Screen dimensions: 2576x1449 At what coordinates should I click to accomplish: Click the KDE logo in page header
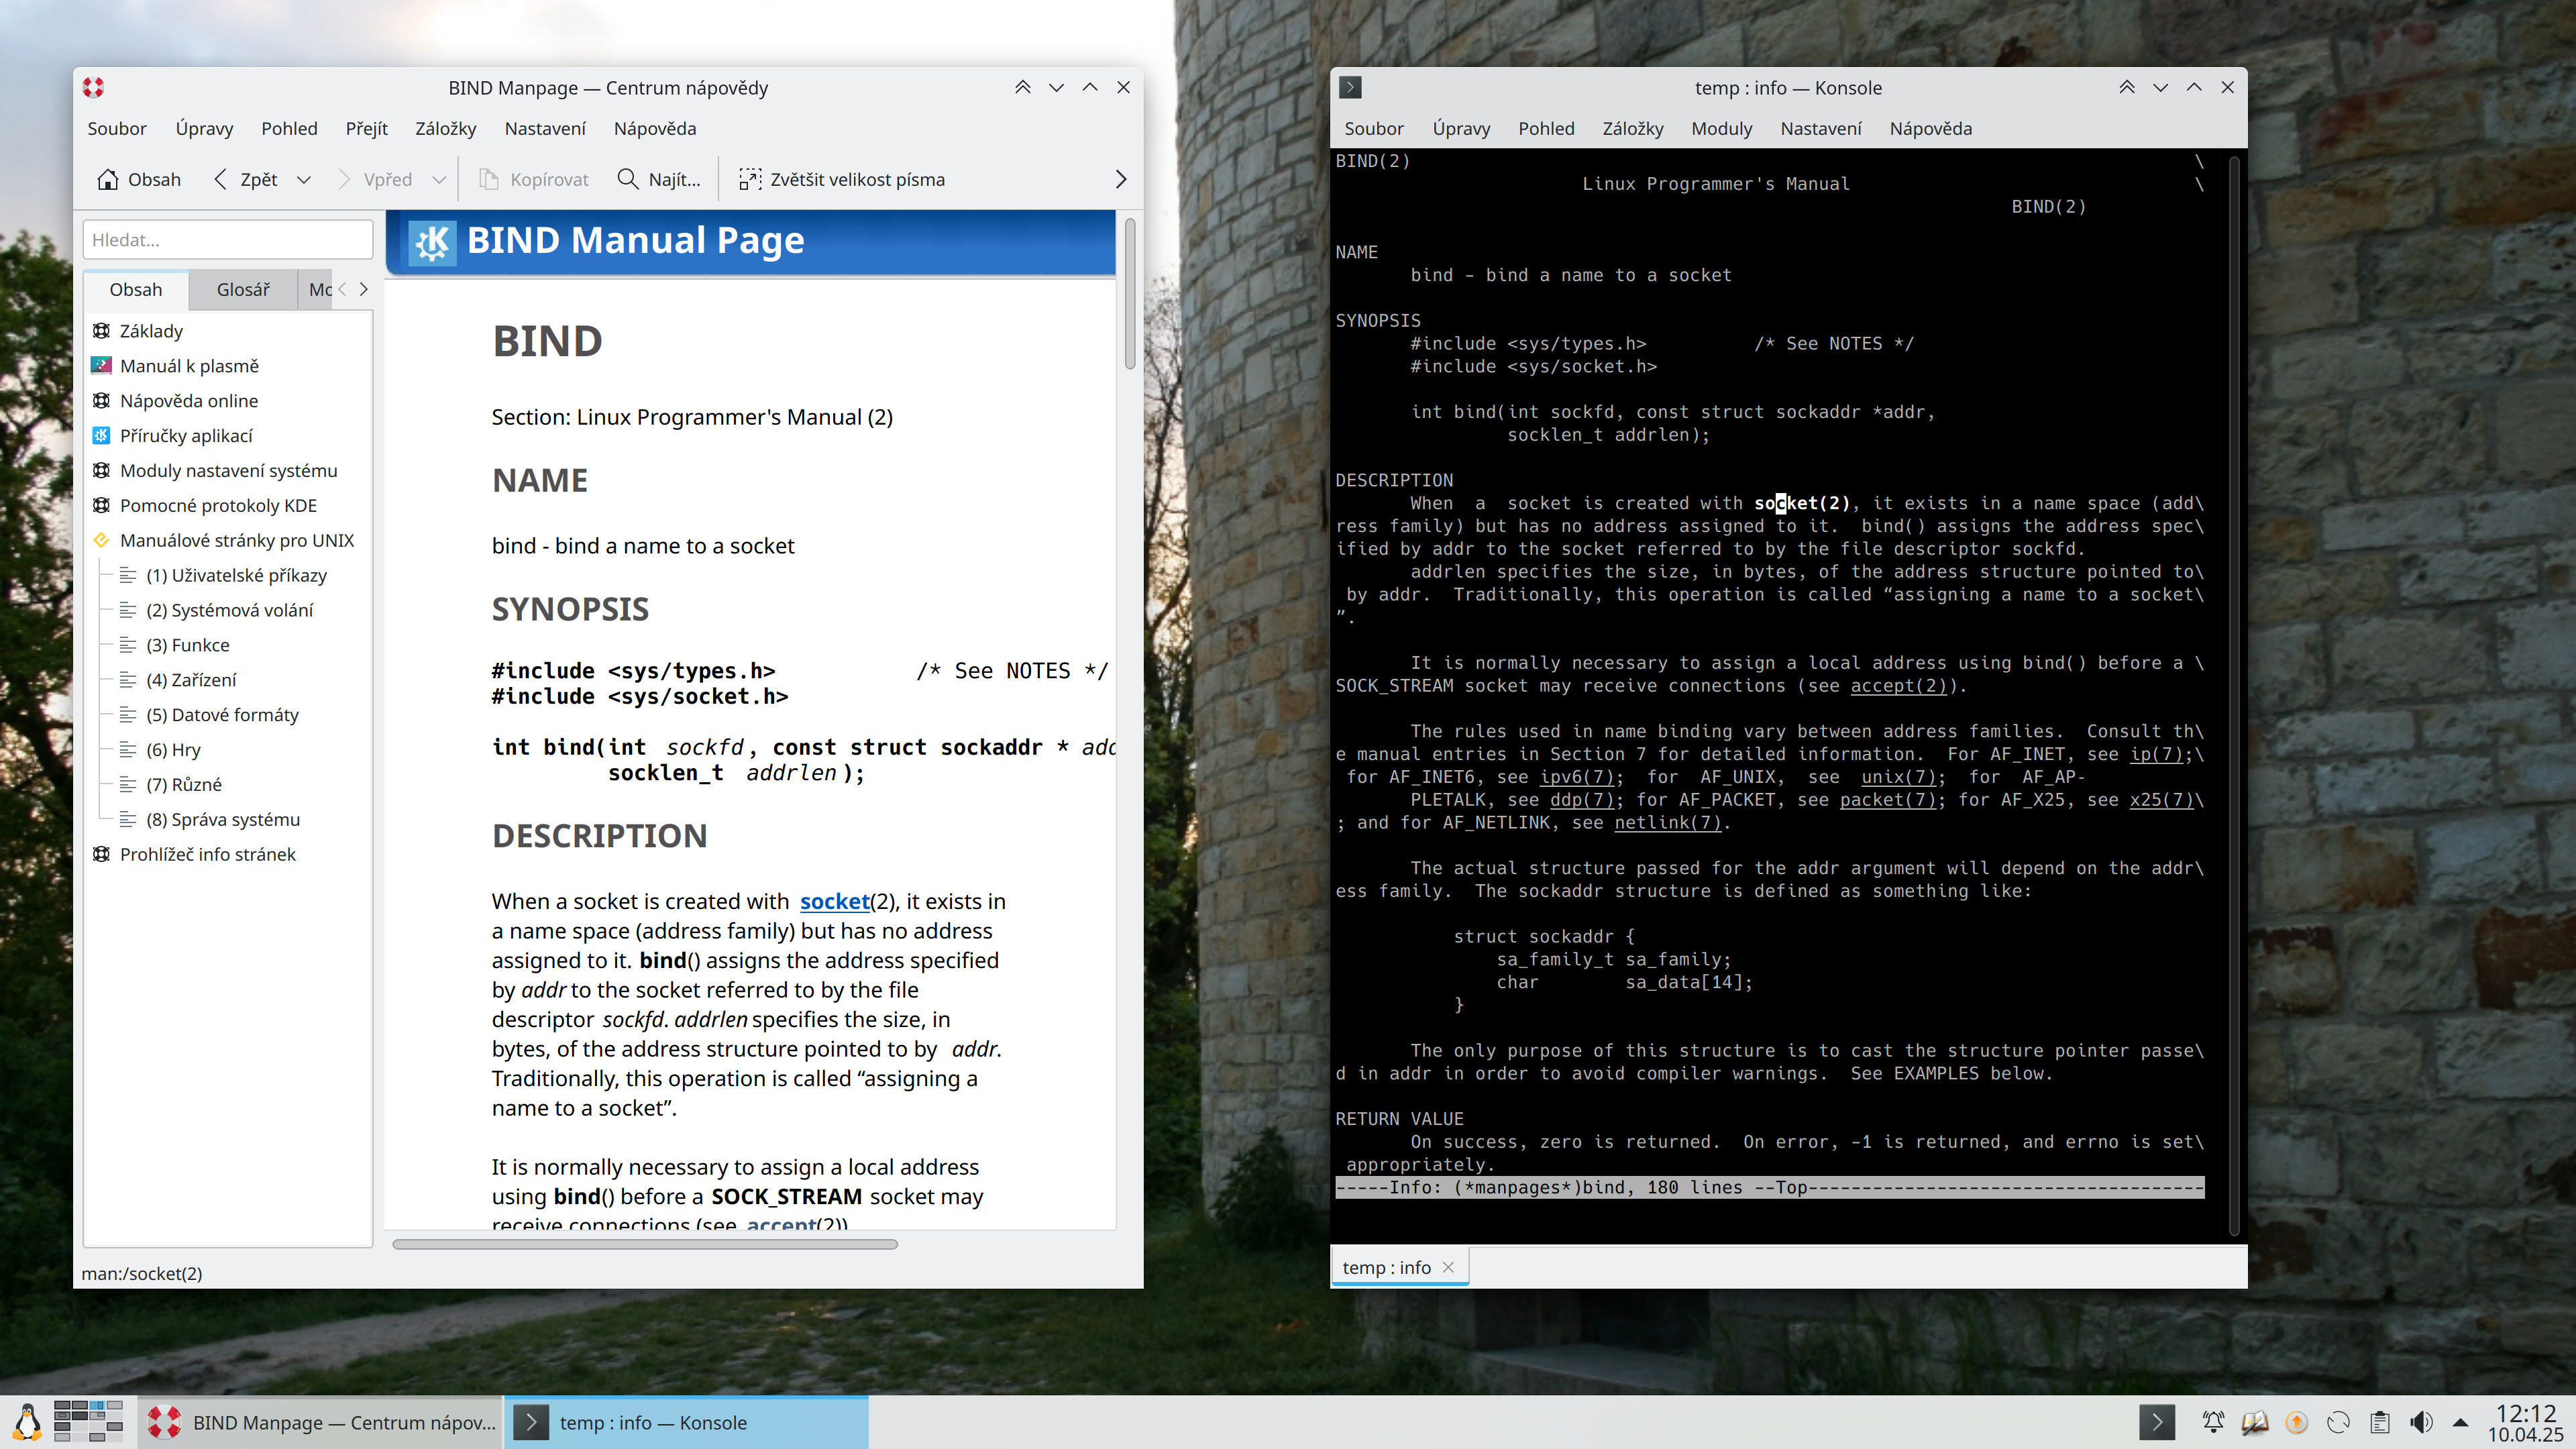pos(432,242)
